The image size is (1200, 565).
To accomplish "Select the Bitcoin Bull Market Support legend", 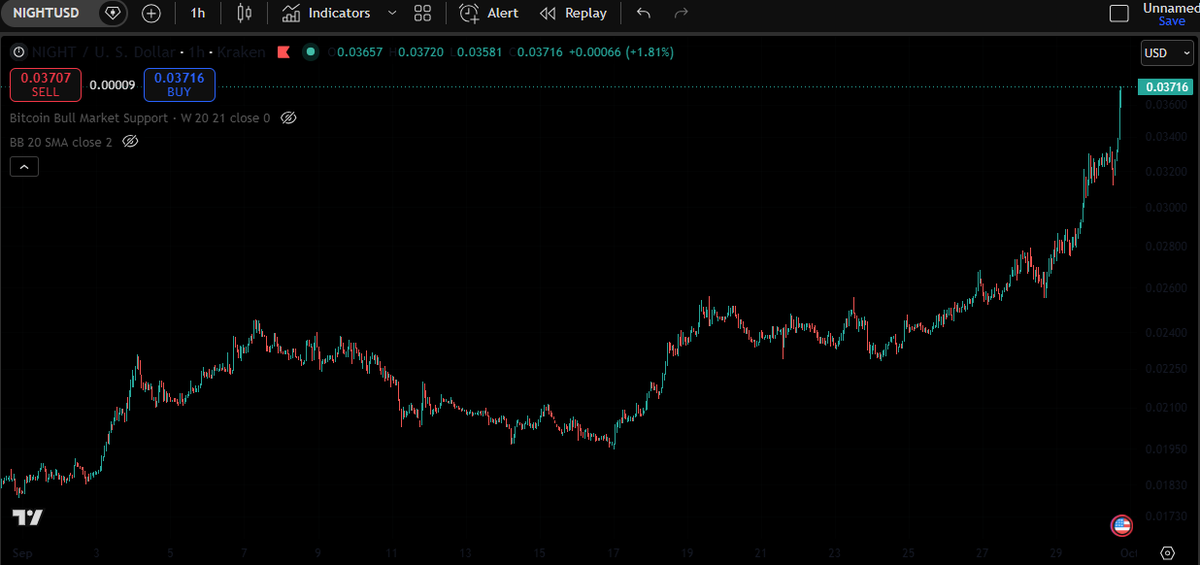I will click(x=140, y=118).
